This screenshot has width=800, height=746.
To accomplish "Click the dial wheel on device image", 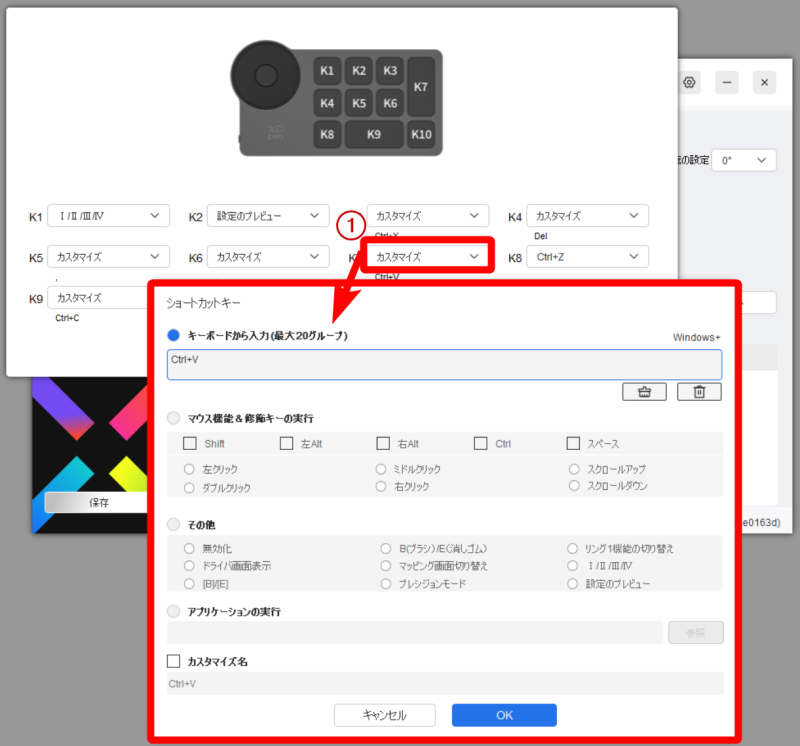I will pos(265,74).
